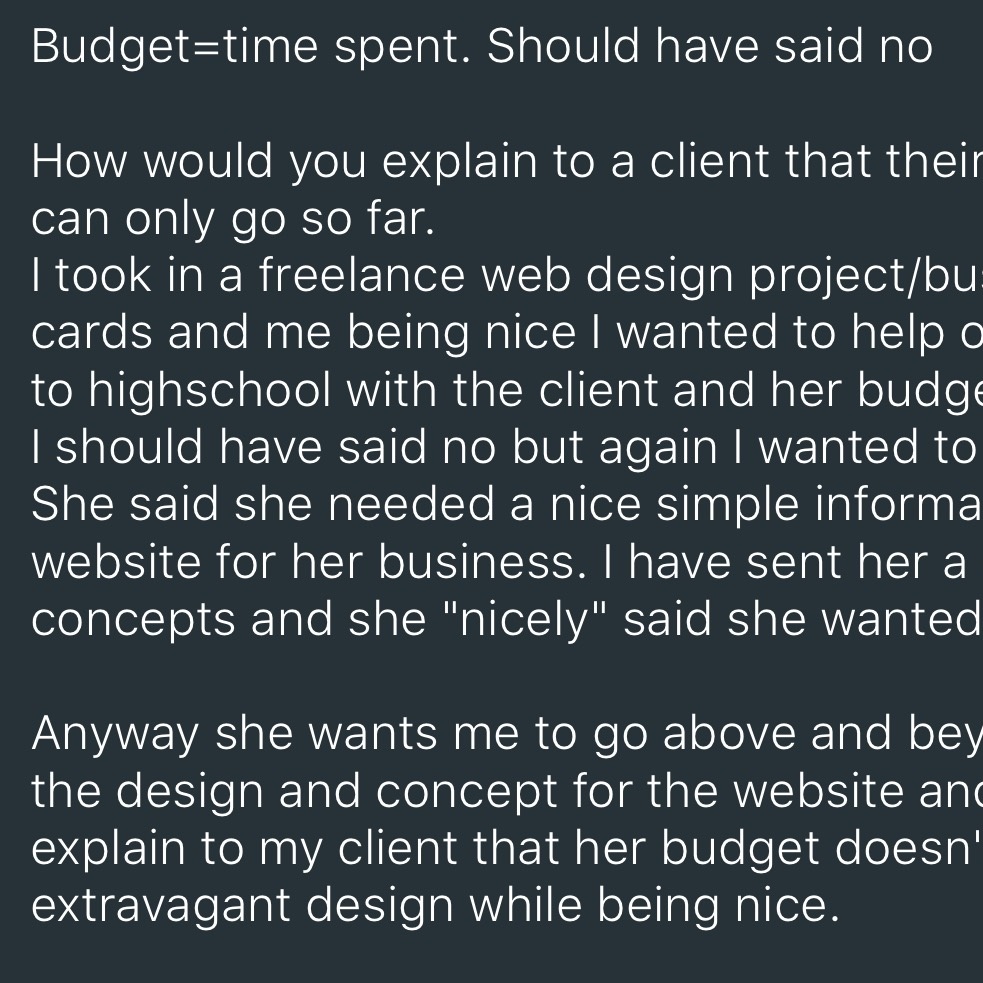Screen dimensions: 983x983
Task: Click the line 'She said she needed a nice'
Action: point(507,505)
